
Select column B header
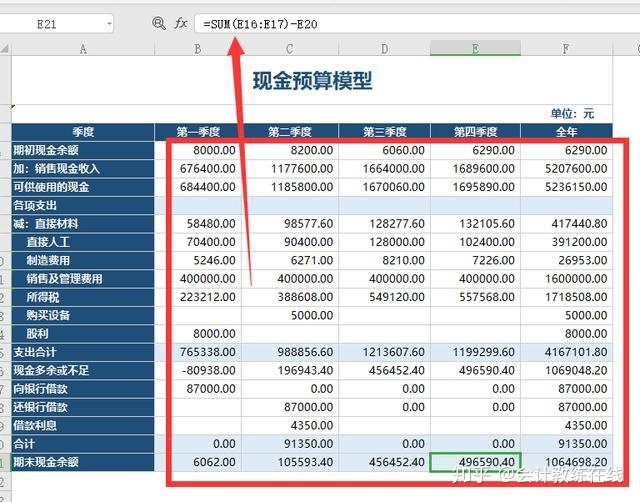tap(198, 49)
